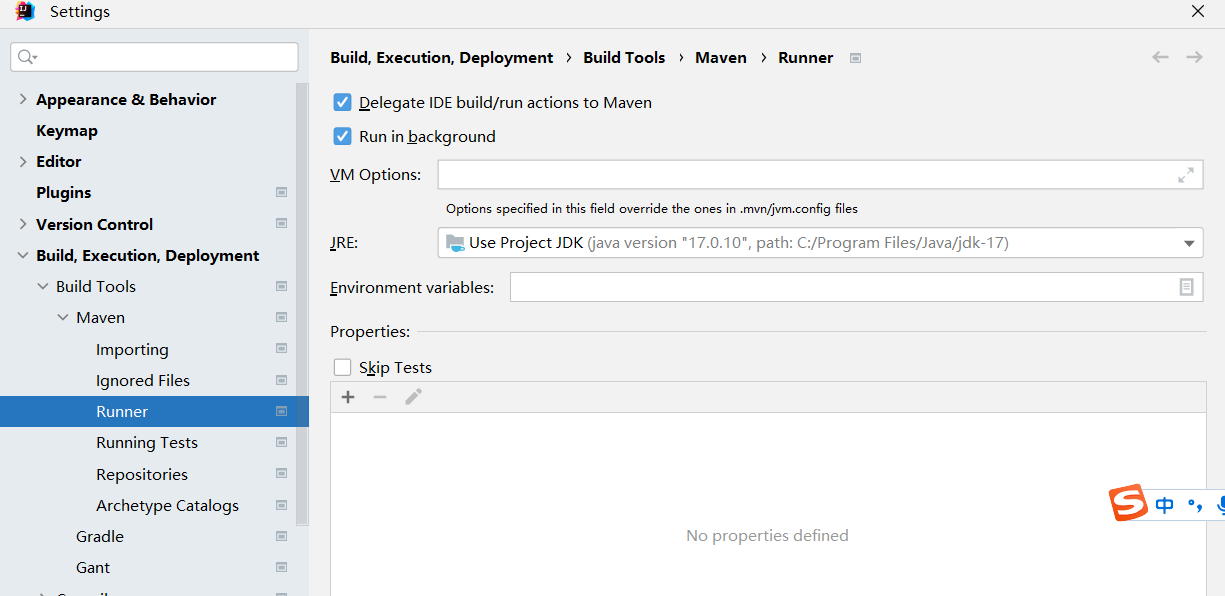
Task: Click project settings icon on the Maven row
Action: pos(281,317)
